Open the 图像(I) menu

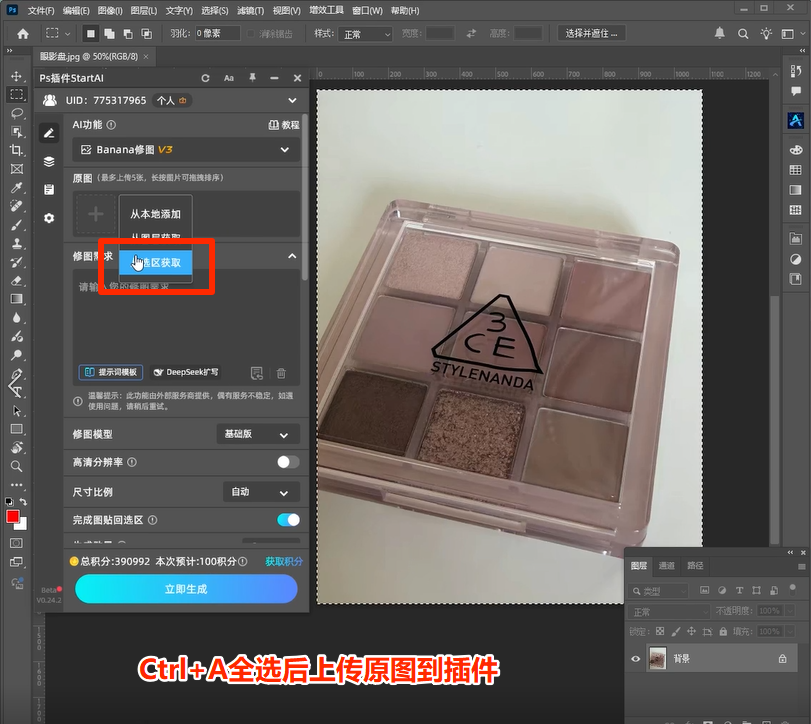pos(110,10)
